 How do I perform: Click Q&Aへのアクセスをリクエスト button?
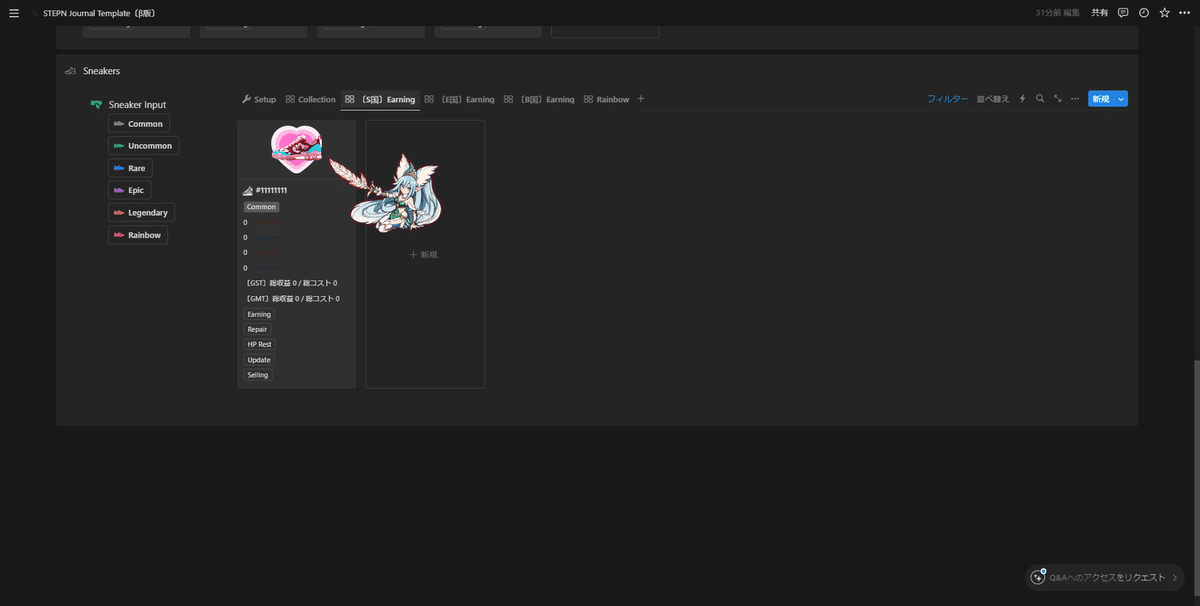[1105, 578]
